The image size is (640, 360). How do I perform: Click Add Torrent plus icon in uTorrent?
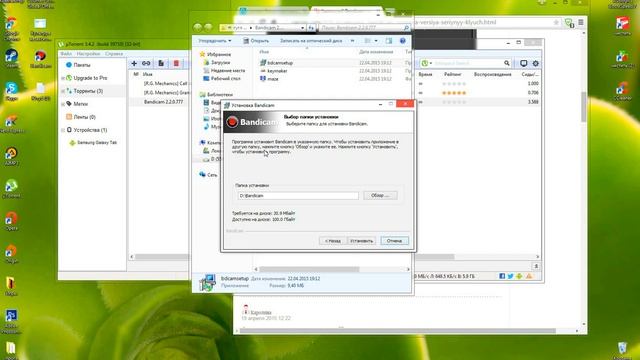[134, 63]
